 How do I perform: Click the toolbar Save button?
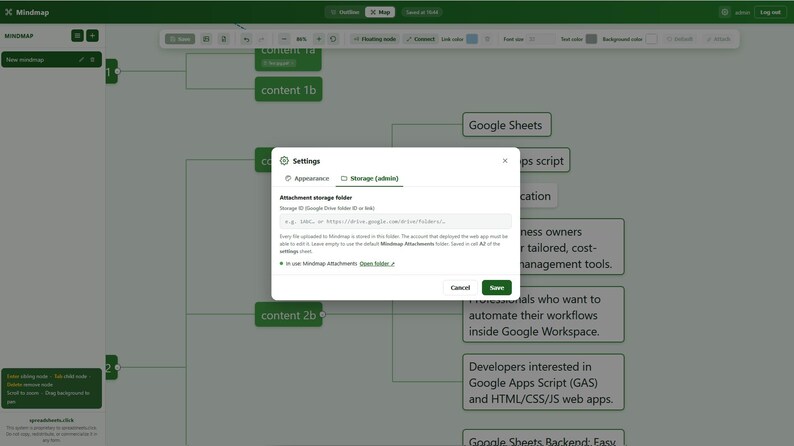click(x=180, y=39)
